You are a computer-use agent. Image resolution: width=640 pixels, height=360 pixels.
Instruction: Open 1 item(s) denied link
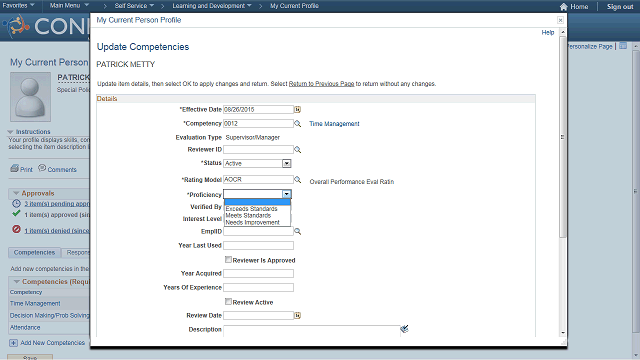tap(57, 231)
